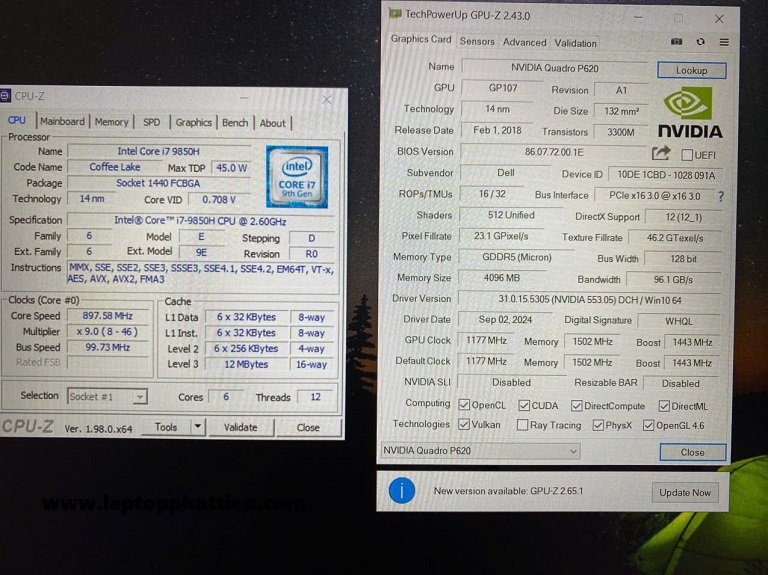Click the Specification field i7-9850H CPU @ 2.60GHz

click(200, 221)
